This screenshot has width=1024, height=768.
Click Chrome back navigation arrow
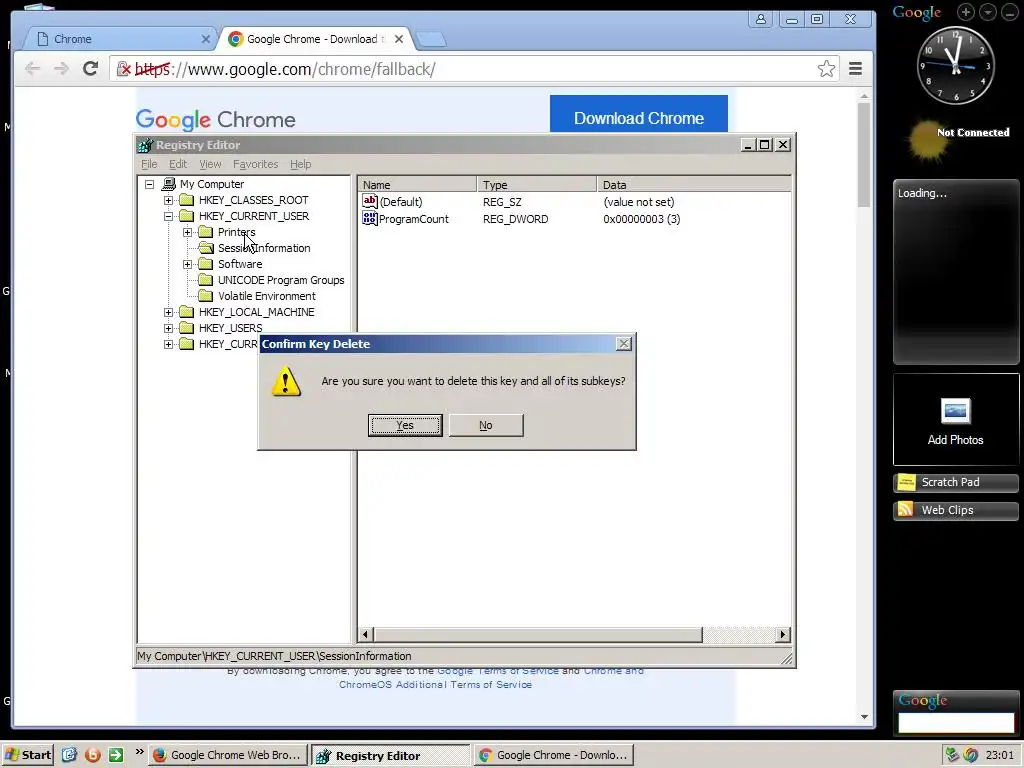click(32, 69)
